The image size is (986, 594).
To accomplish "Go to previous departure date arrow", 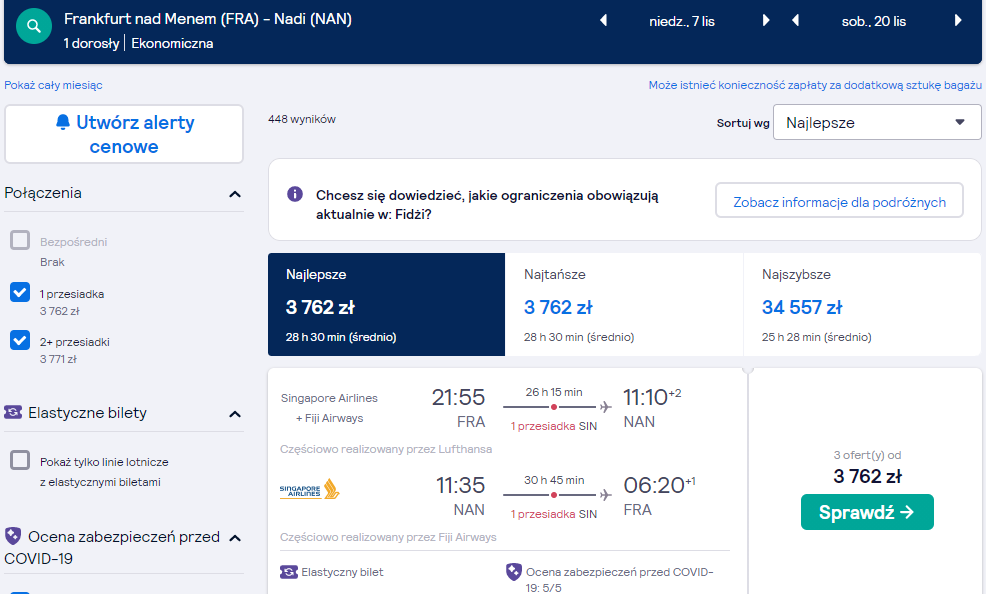I will pyautogui.click(x=603, y=21).
